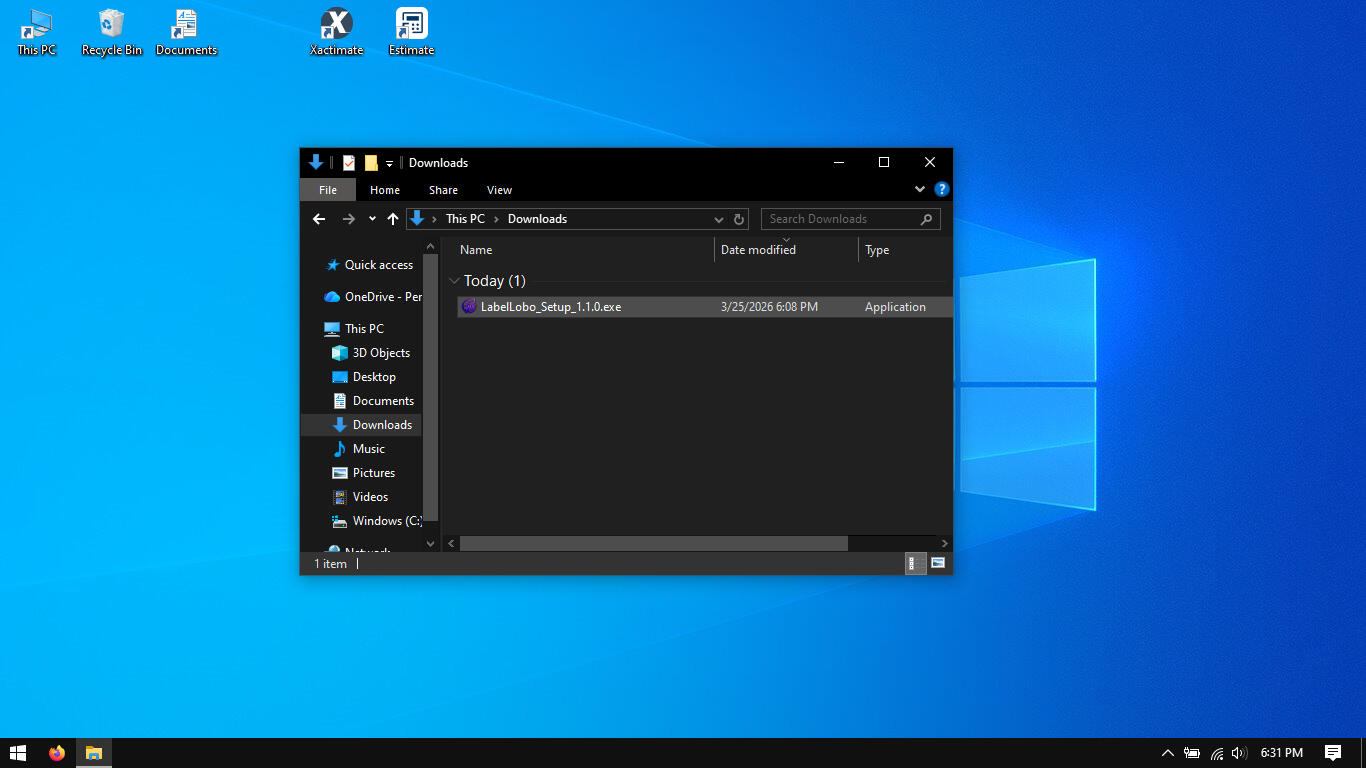Viewport: 1366px width, 768px height.
Task: Sort by Date modified column
Action: click(758, 250)
